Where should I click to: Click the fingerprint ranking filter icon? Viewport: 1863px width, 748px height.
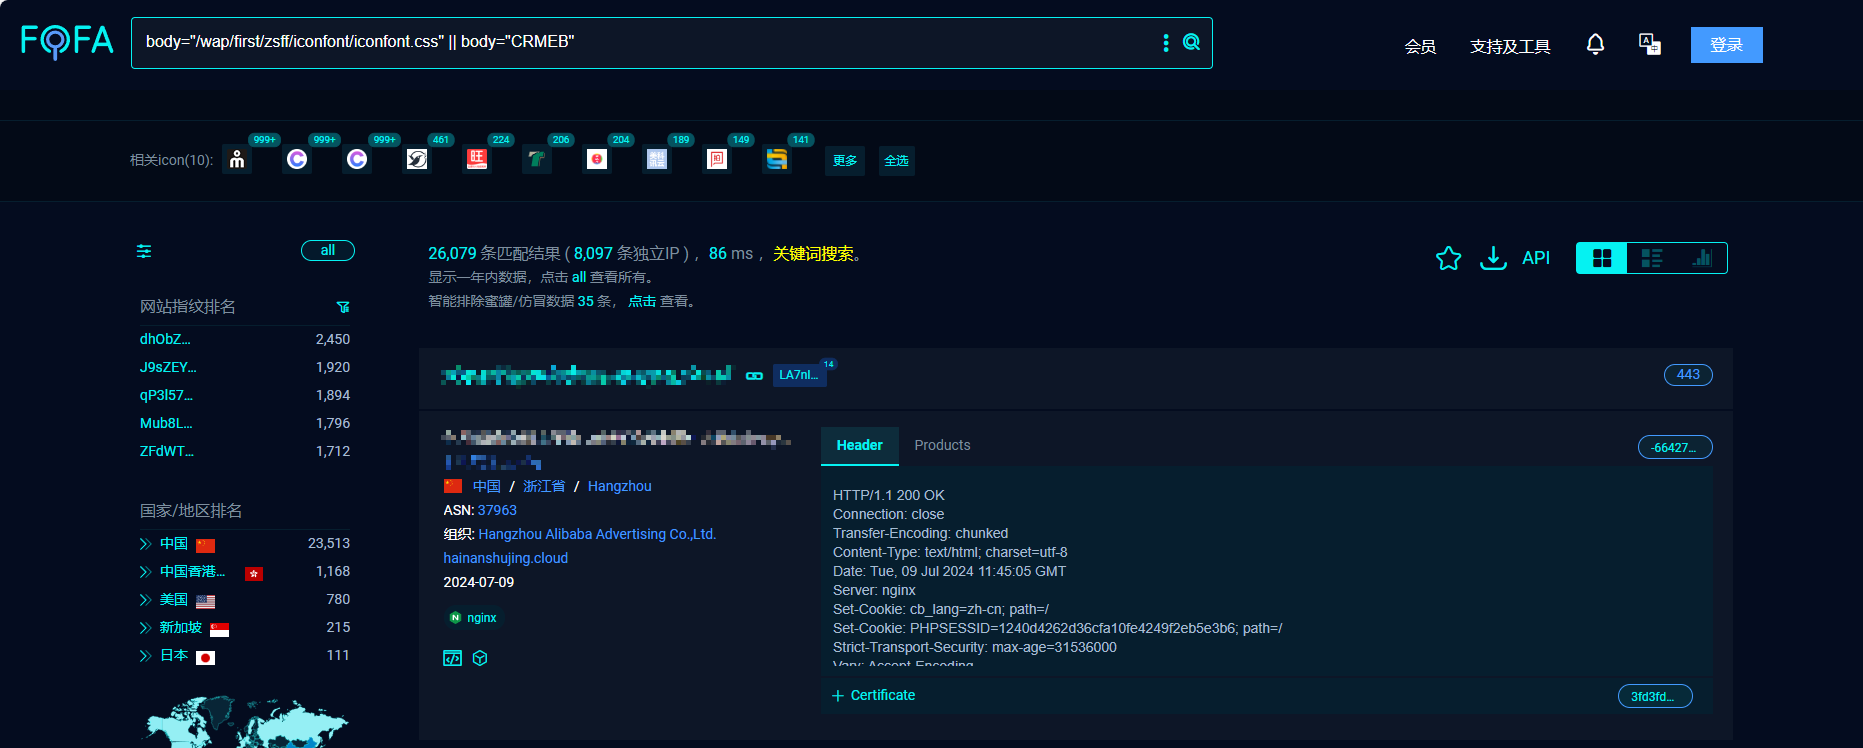point(343,307)
